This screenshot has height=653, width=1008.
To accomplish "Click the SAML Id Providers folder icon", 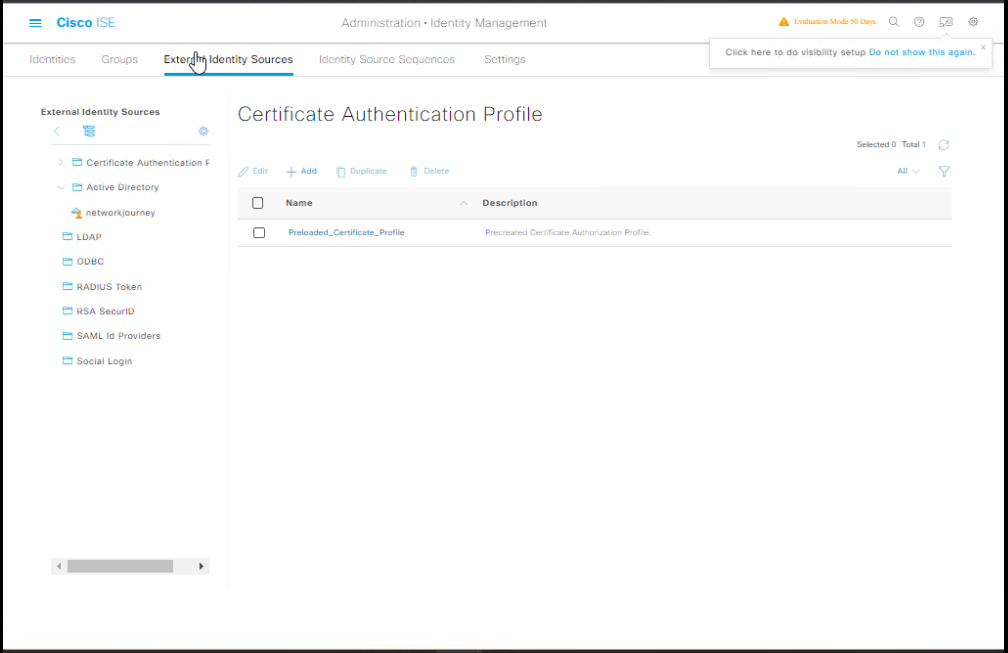I will pos(67,335).
